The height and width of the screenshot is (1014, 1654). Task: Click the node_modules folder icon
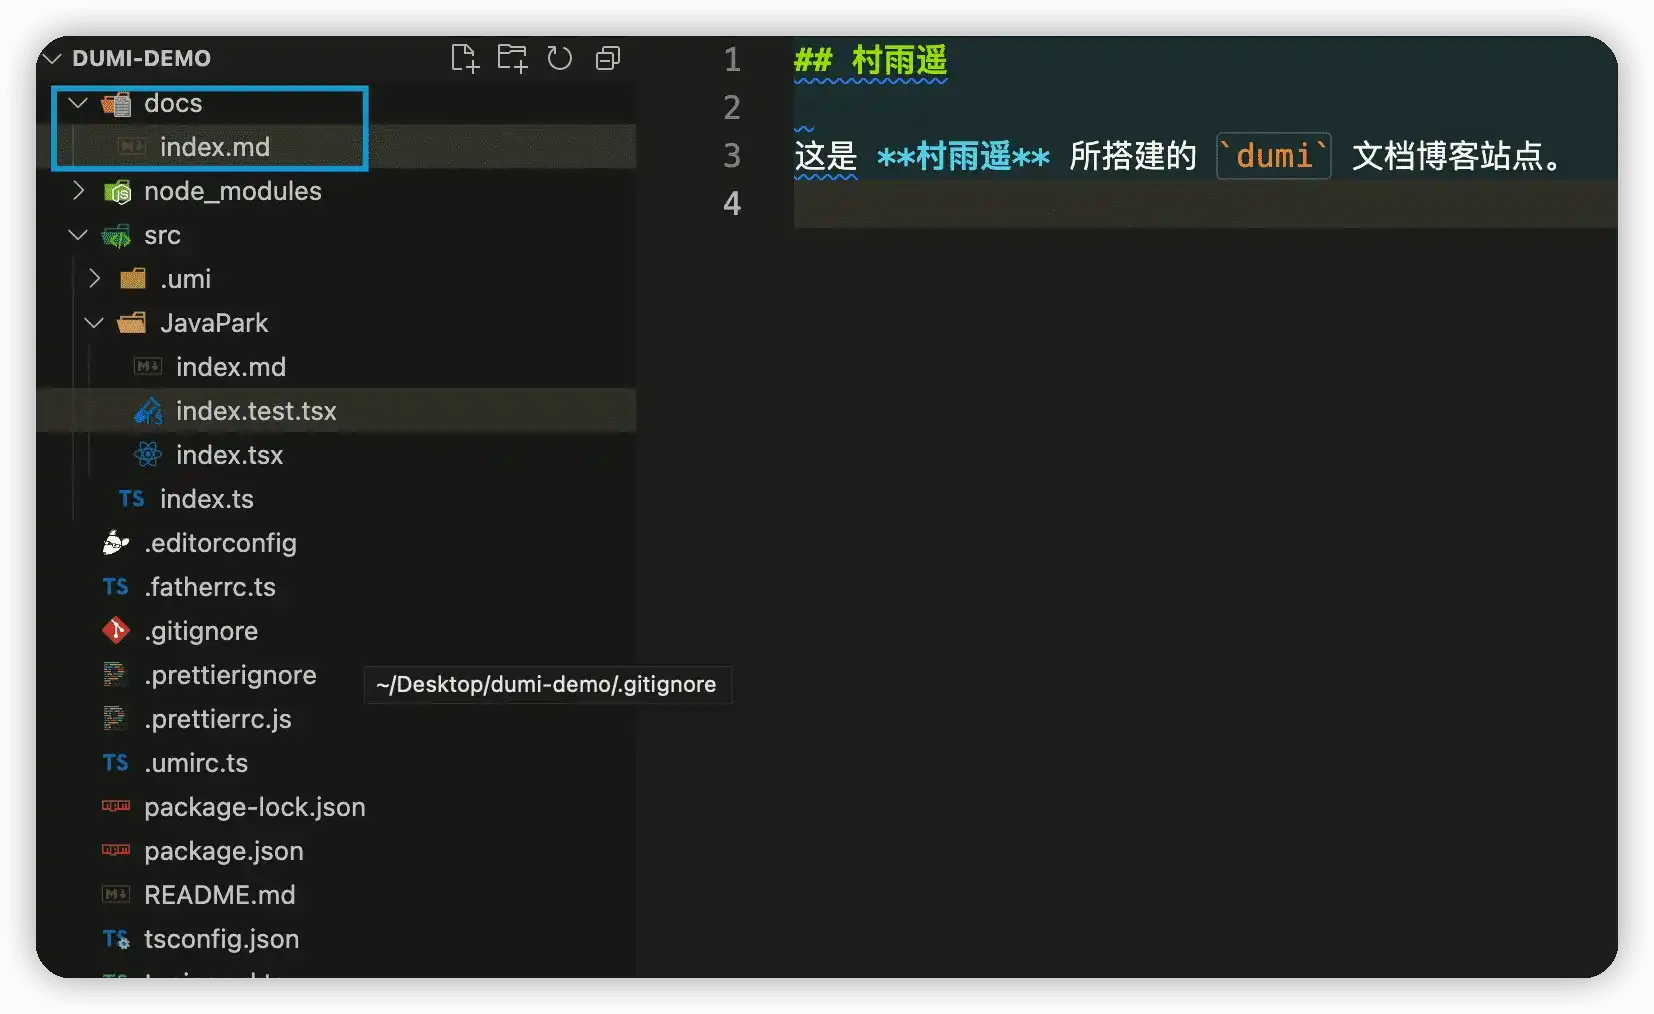coord(117,191)
